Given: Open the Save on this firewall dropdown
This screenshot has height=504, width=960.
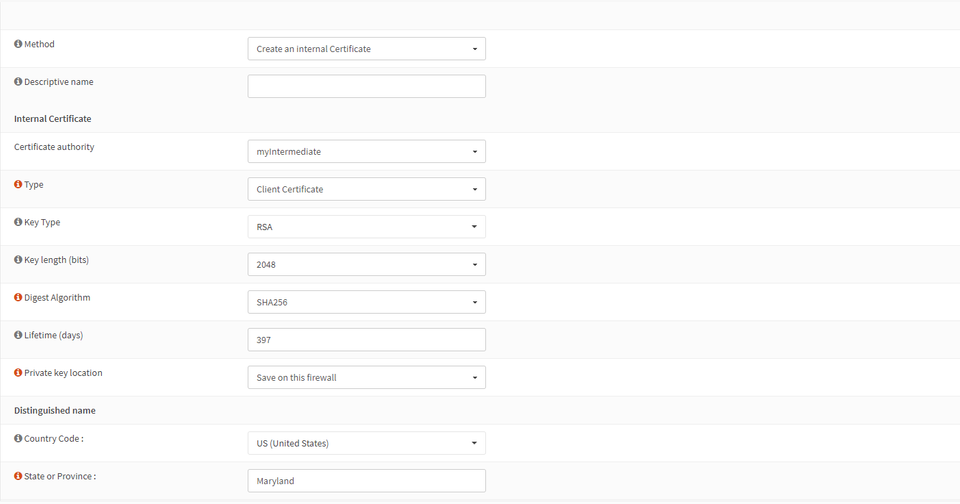Looking at the screenshot, I should [x=366, y=377].
